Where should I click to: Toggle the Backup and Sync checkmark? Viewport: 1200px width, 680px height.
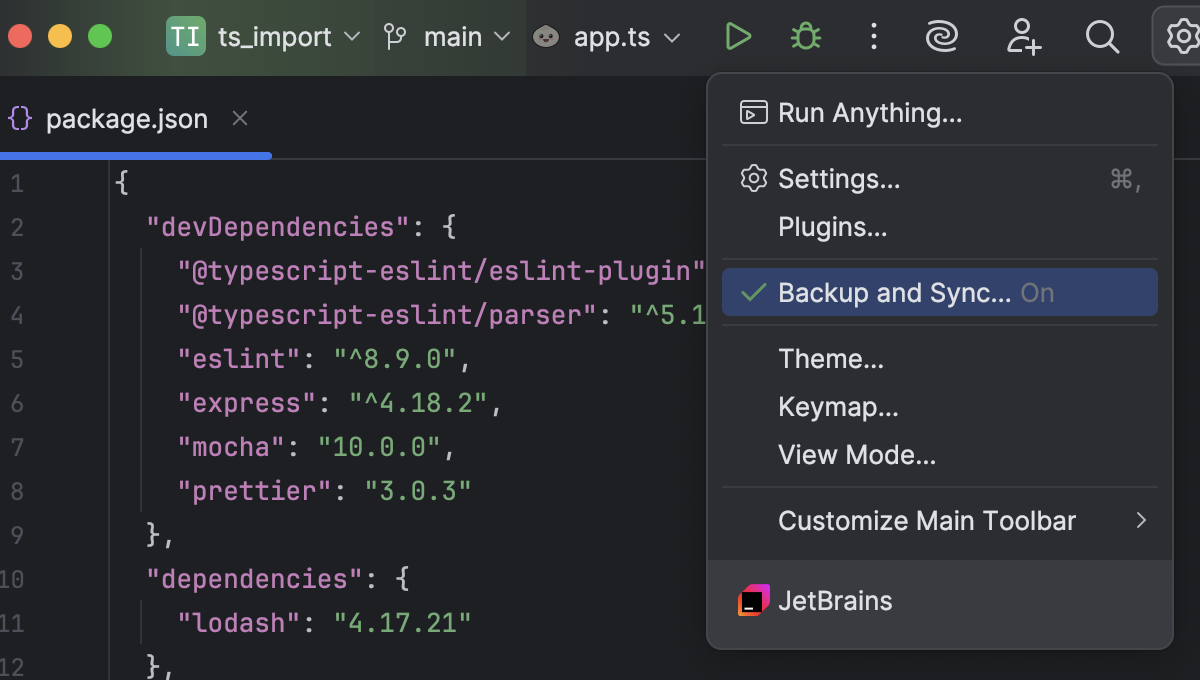(x=754, y=293)
